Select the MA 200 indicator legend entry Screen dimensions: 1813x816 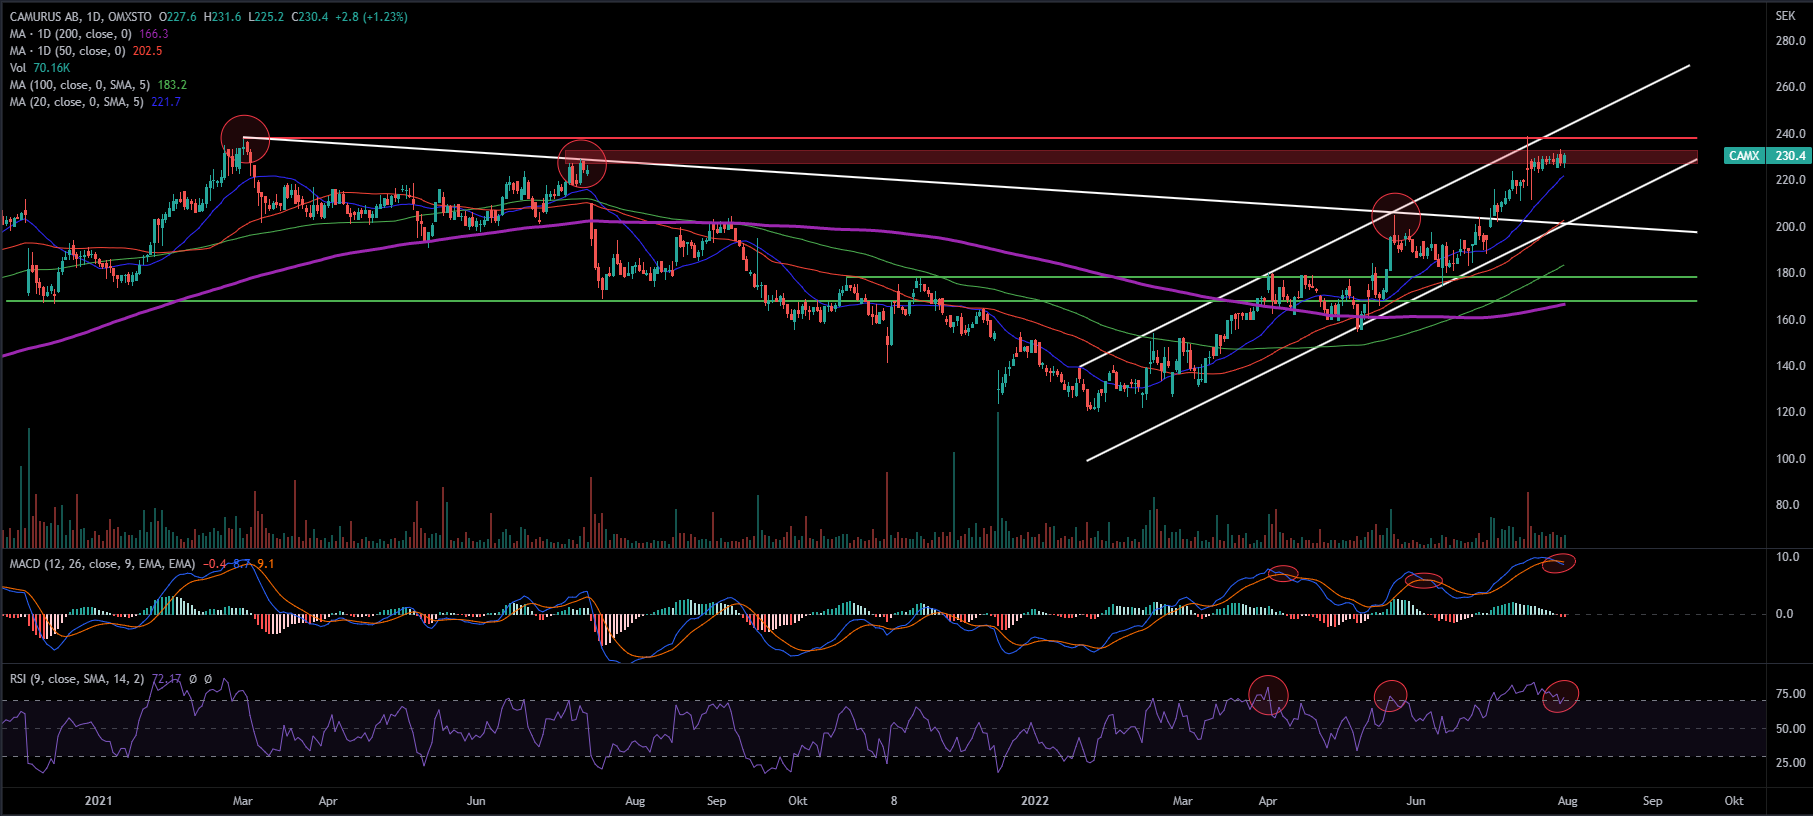(70, 34)
